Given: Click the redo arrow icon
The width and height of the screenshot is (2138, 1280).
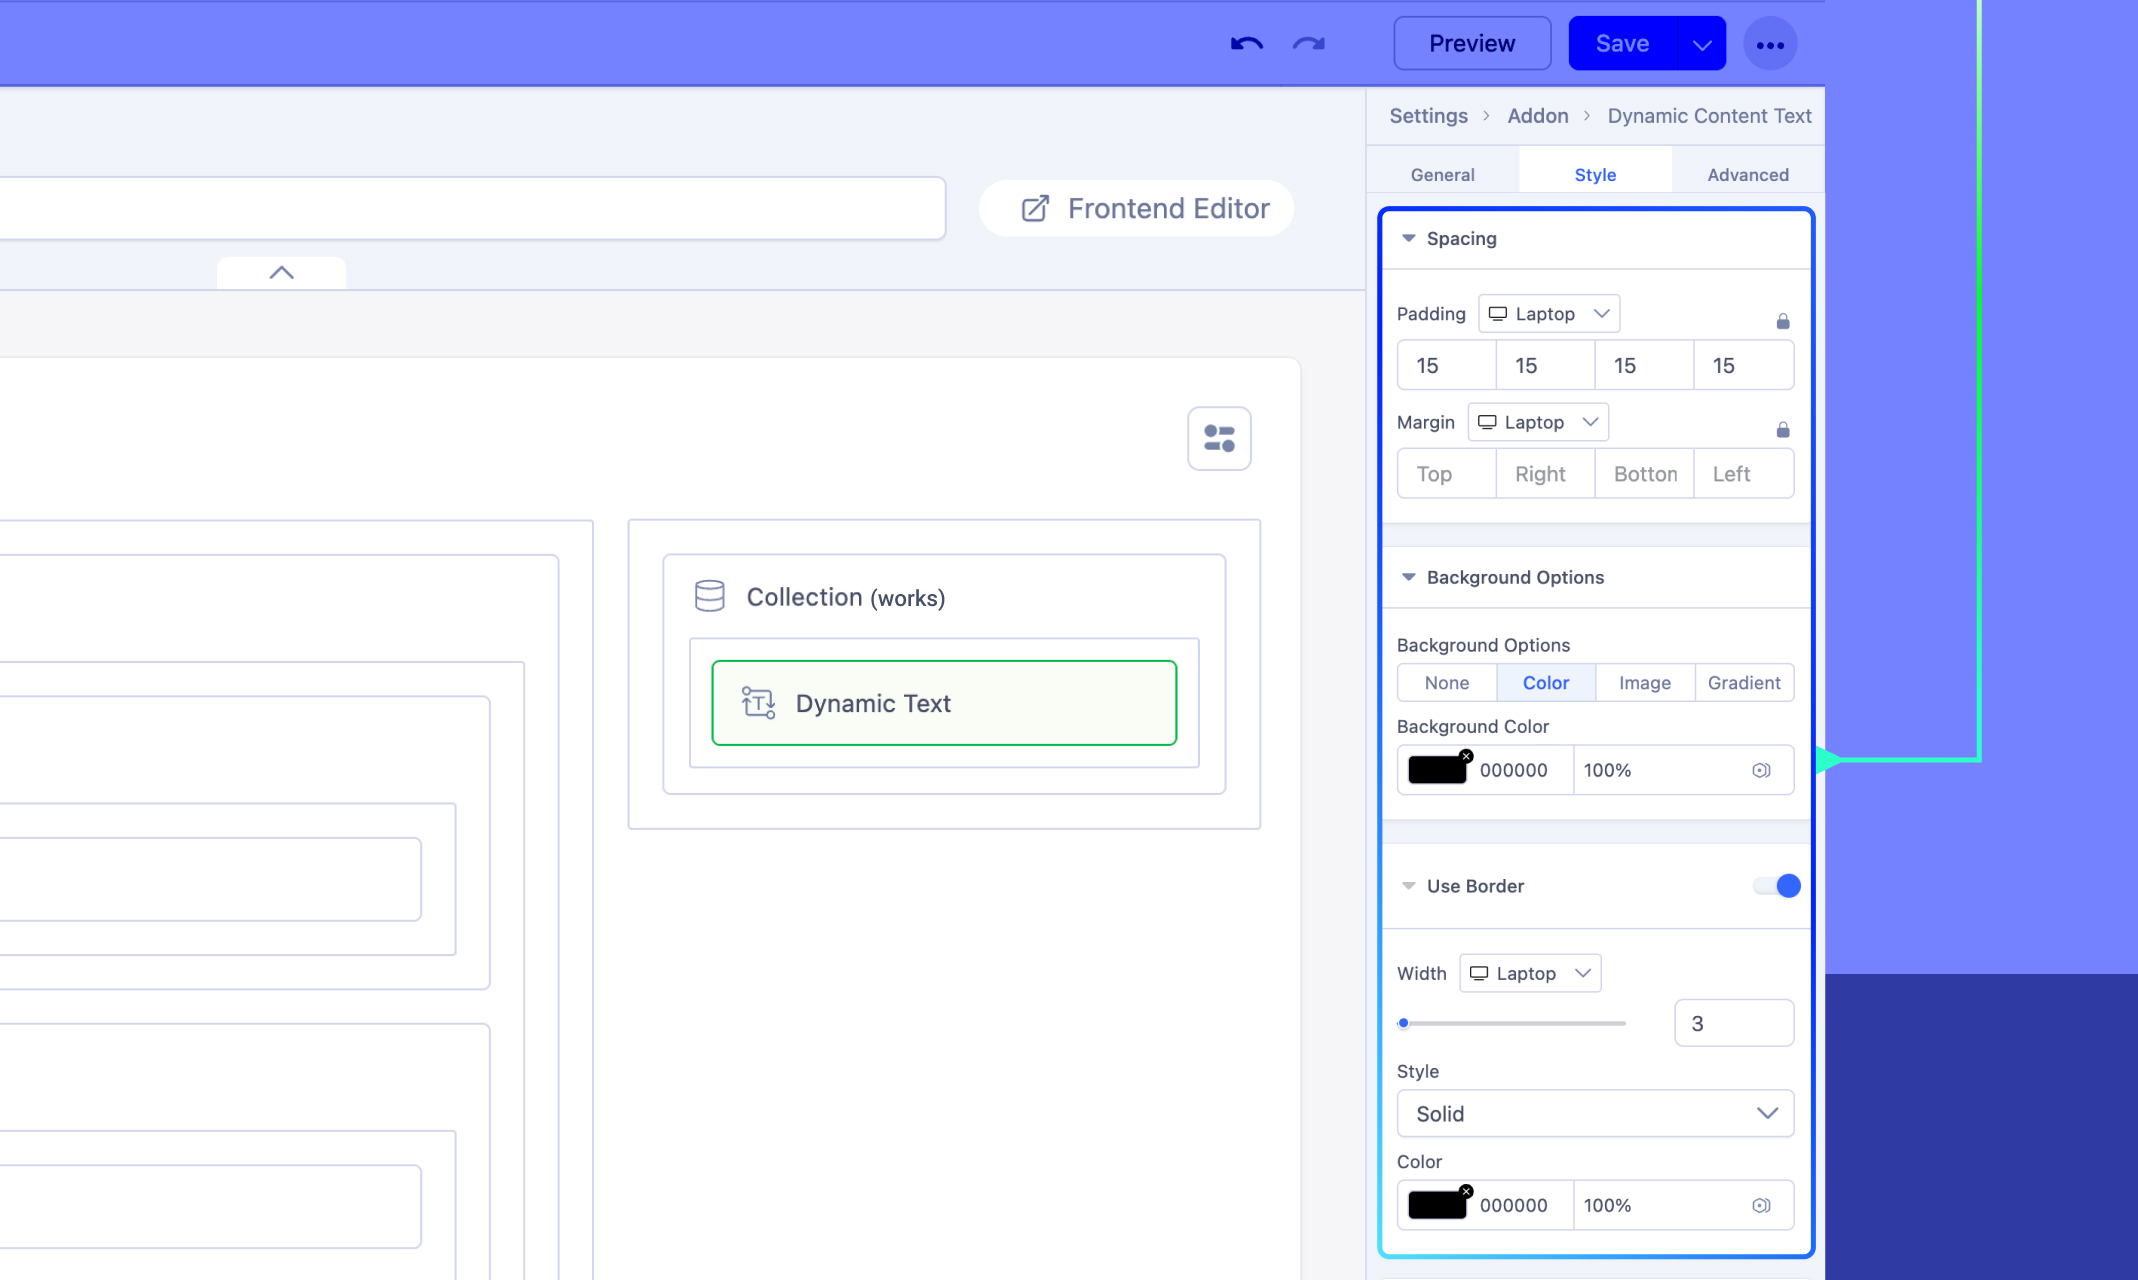Looking at the screenshot, I should 1308,44.
